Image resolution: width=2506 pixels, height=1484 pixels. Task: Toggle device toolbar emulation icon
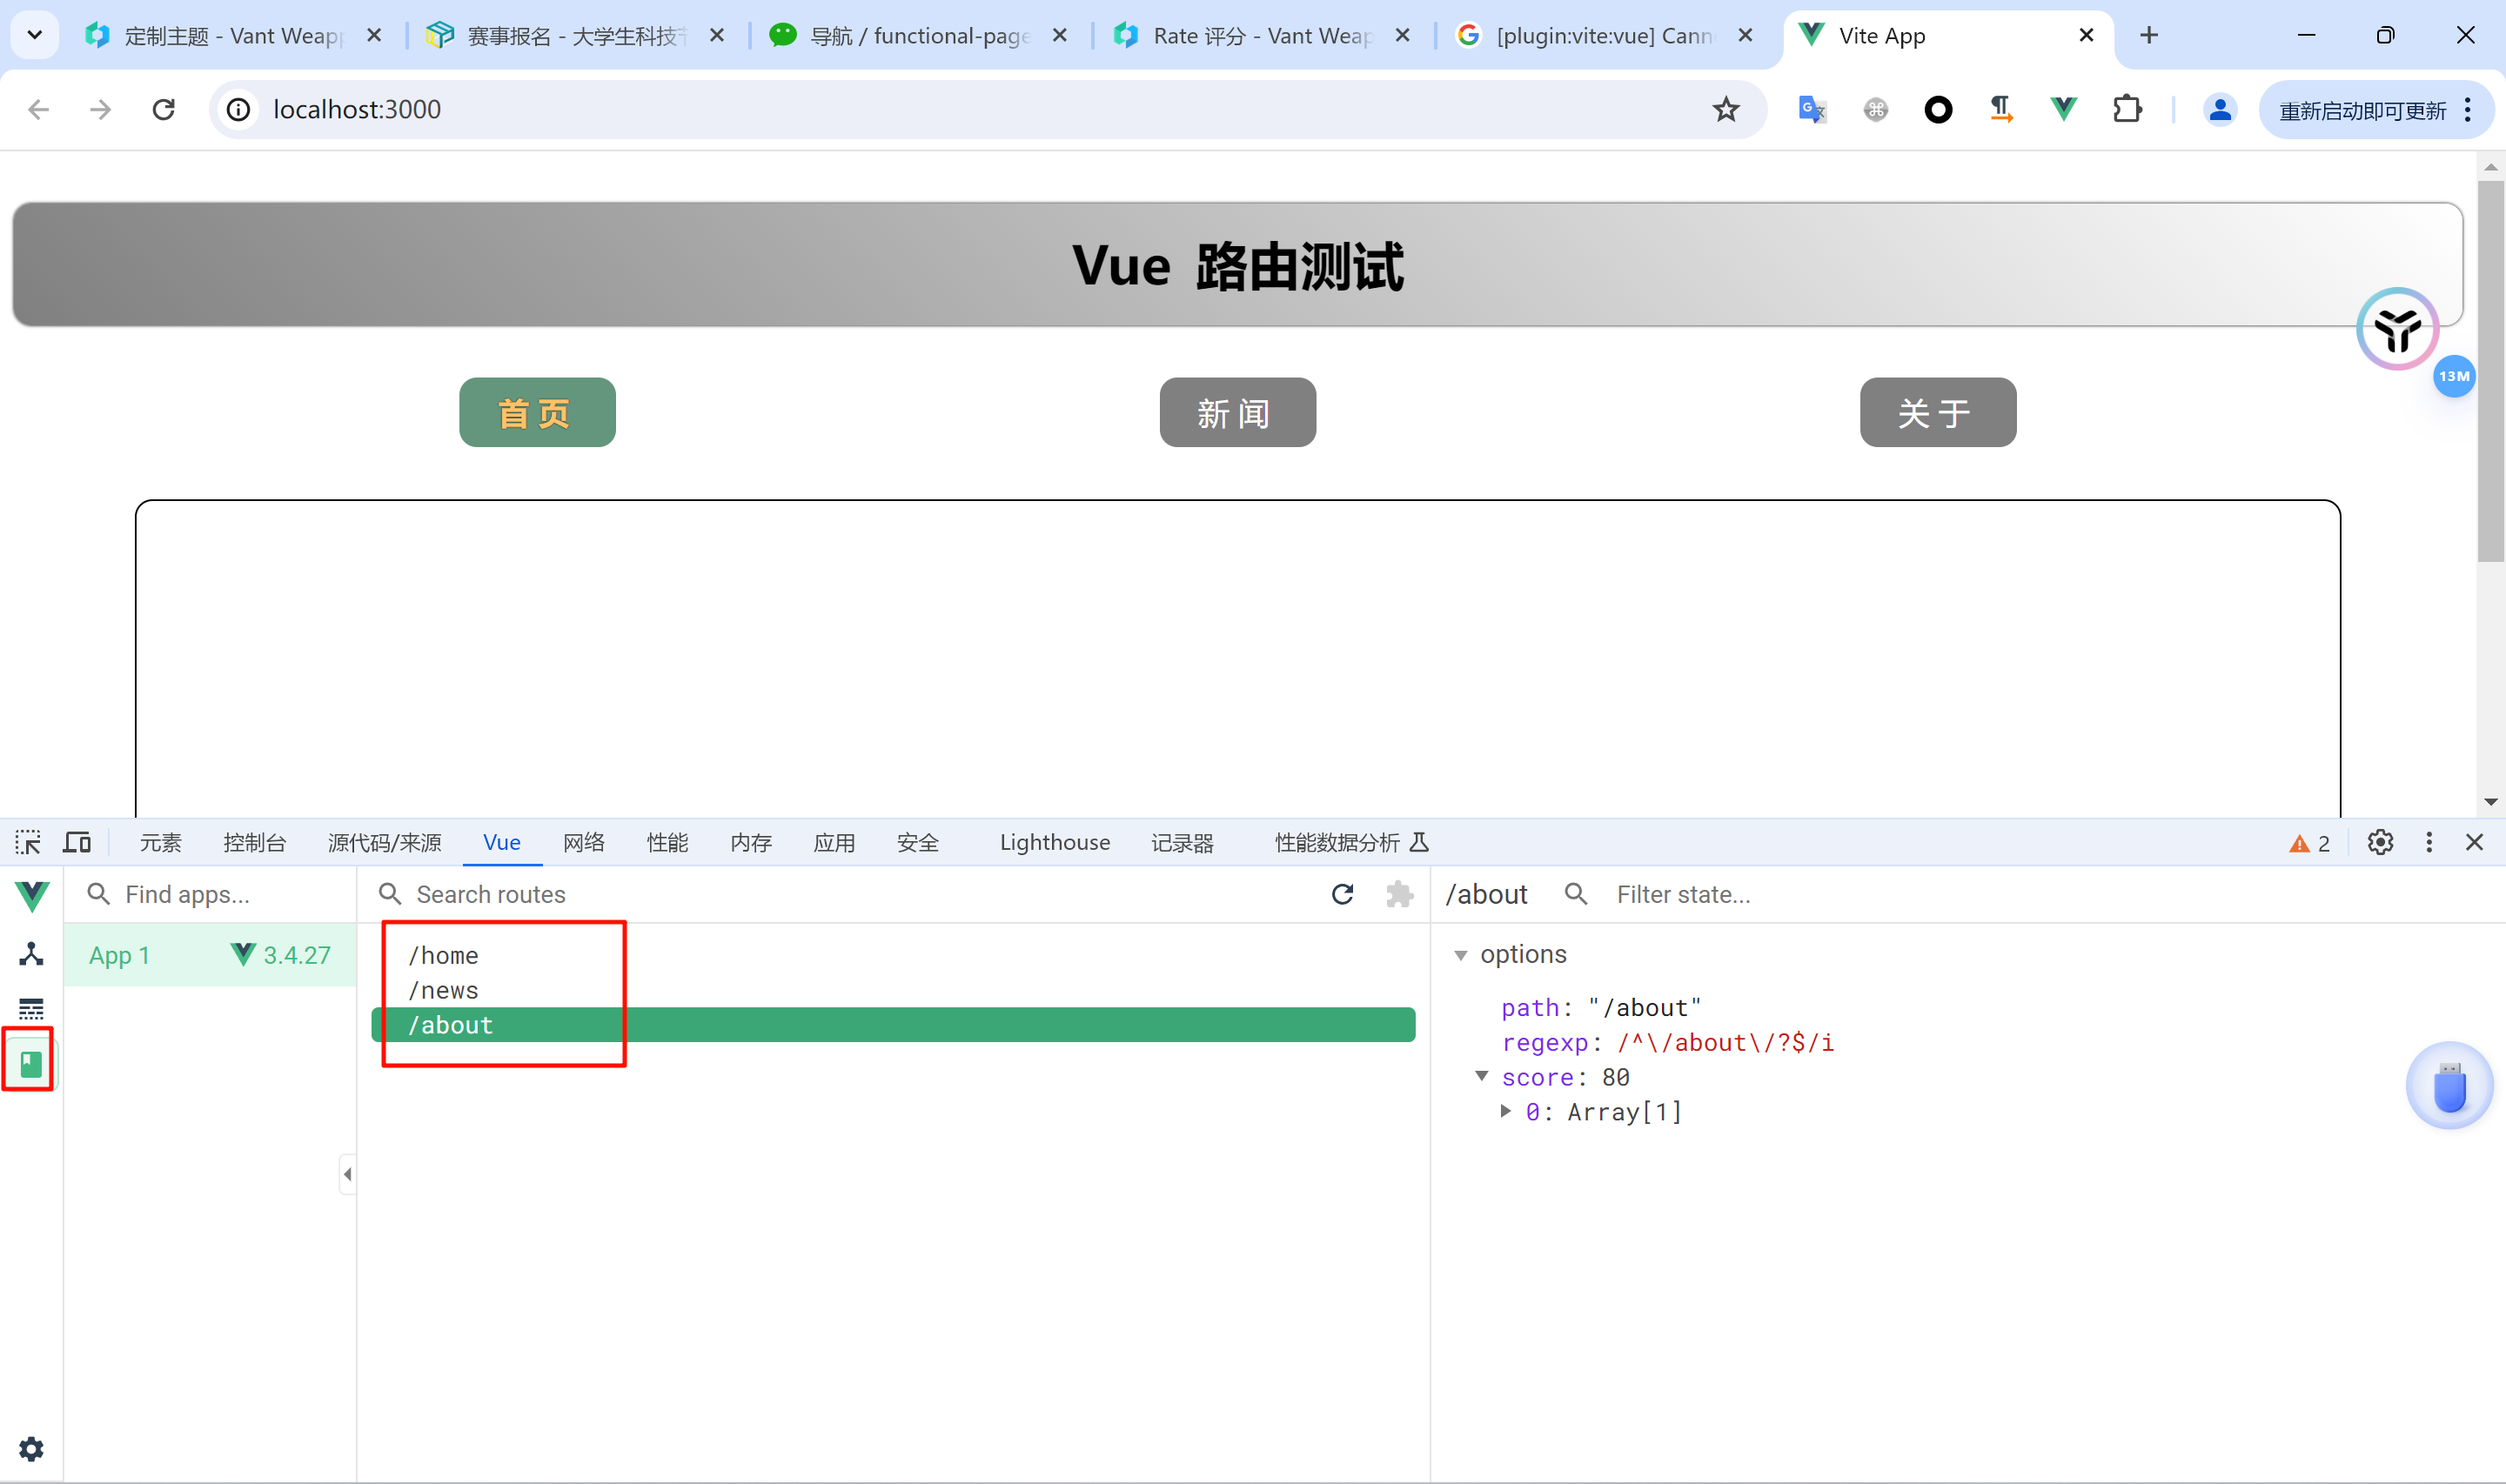(x=76, y=842)
